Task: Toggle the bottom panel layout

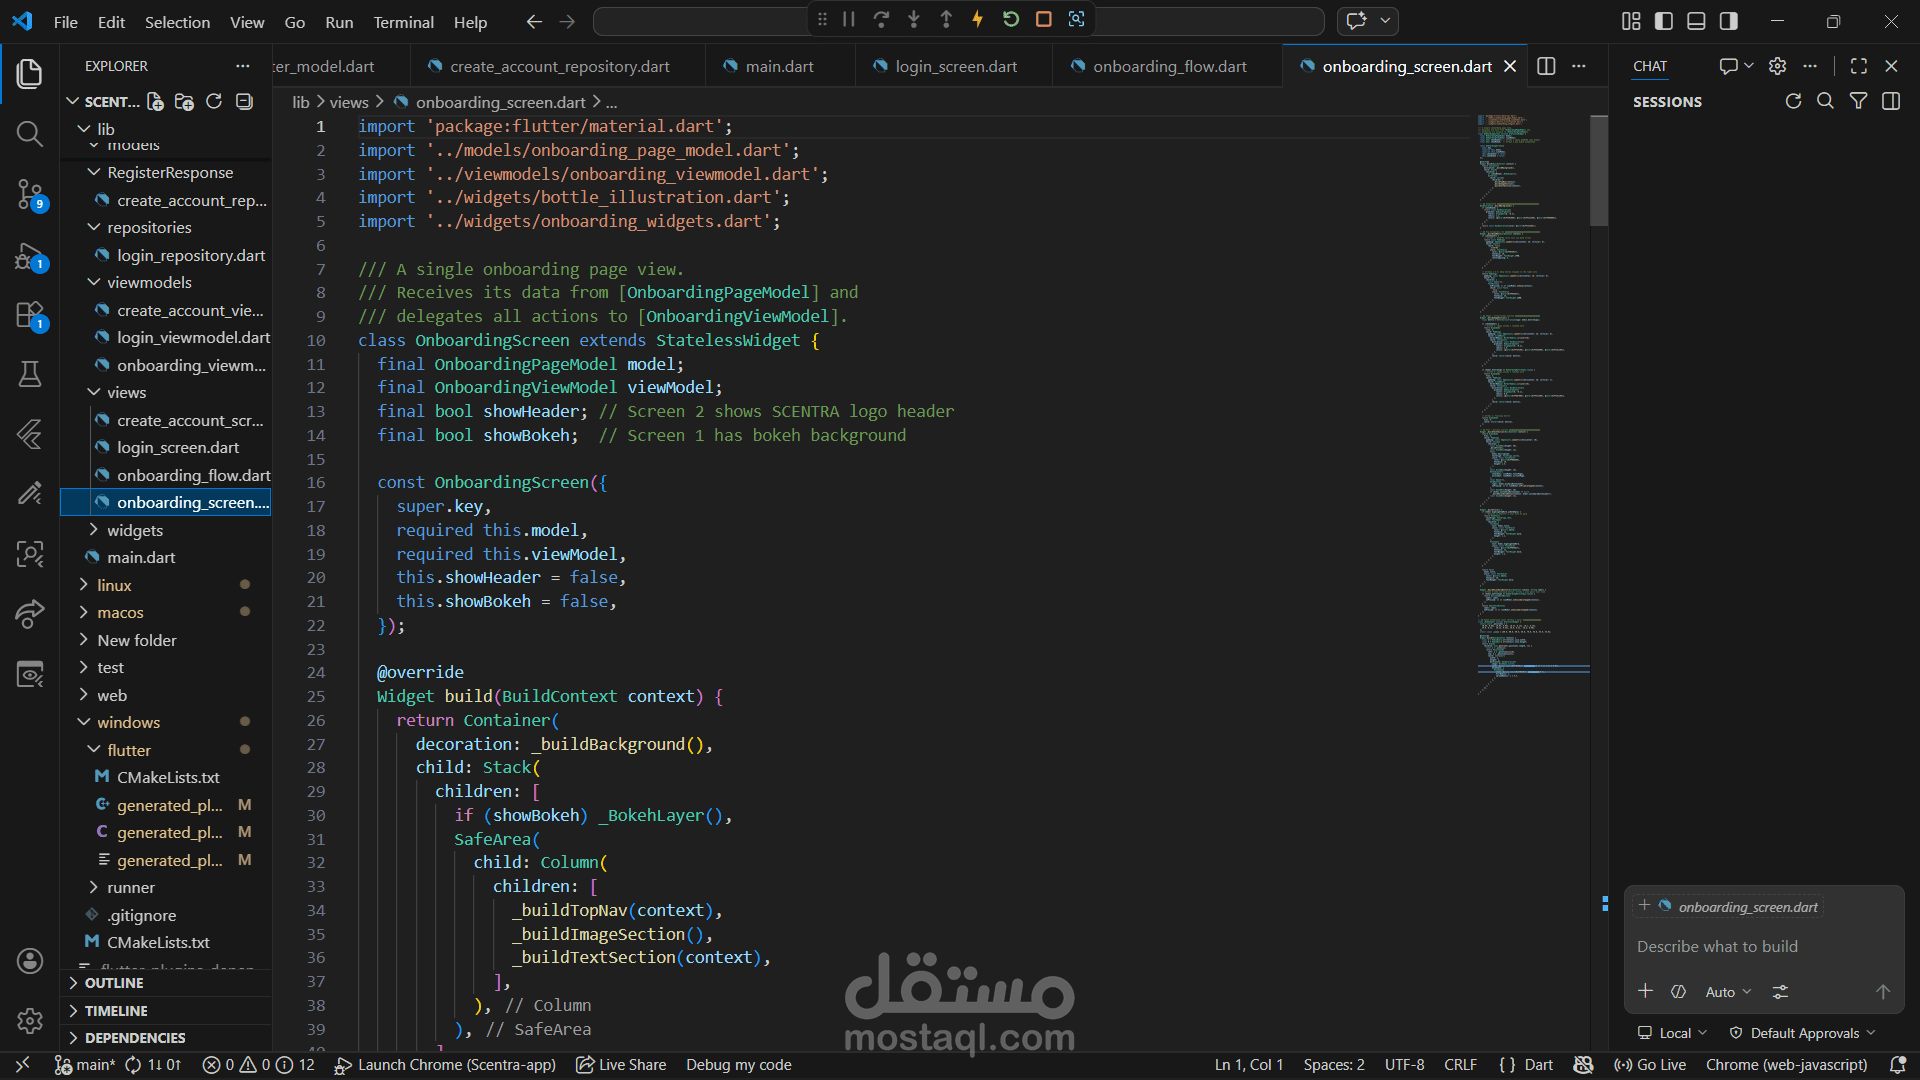Action: [x=1696, y=21]
